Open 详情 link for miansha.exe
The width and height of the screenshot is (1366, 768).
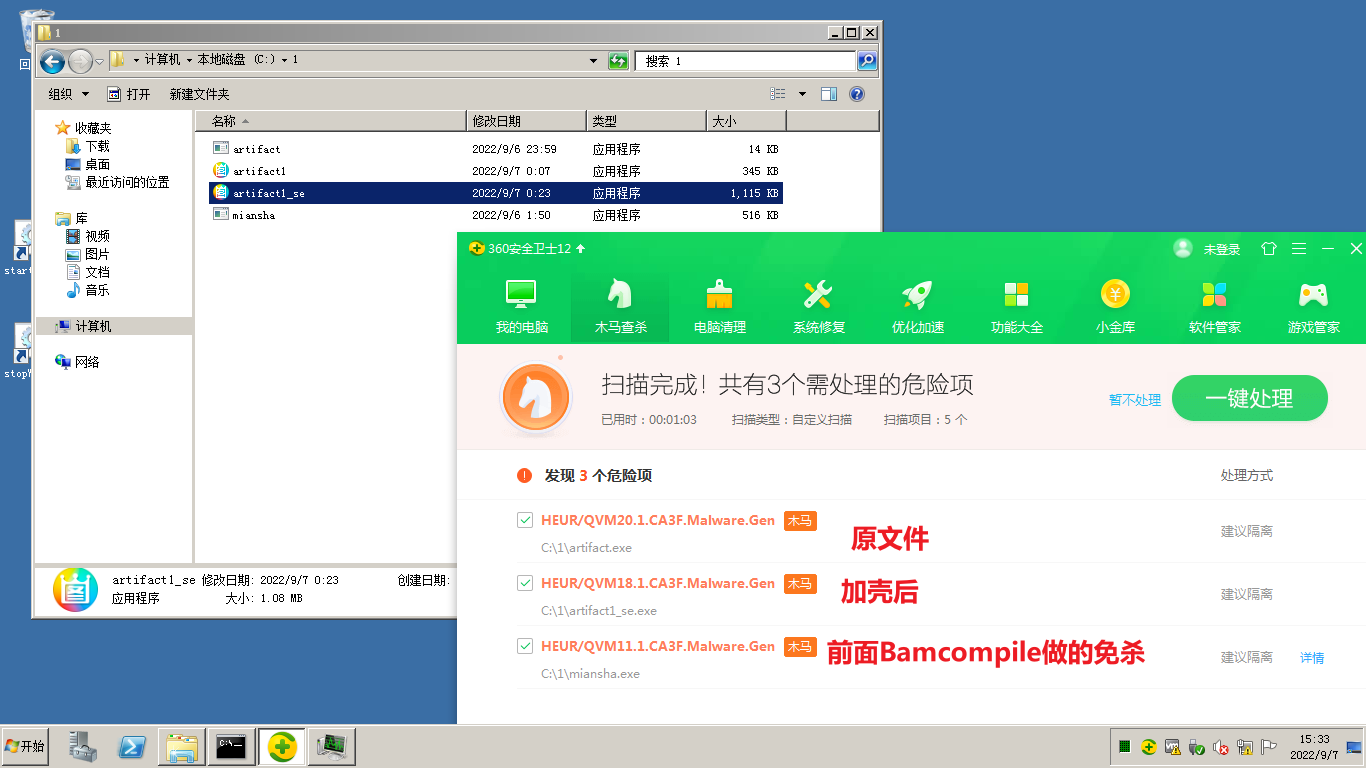pos(1312,657)
